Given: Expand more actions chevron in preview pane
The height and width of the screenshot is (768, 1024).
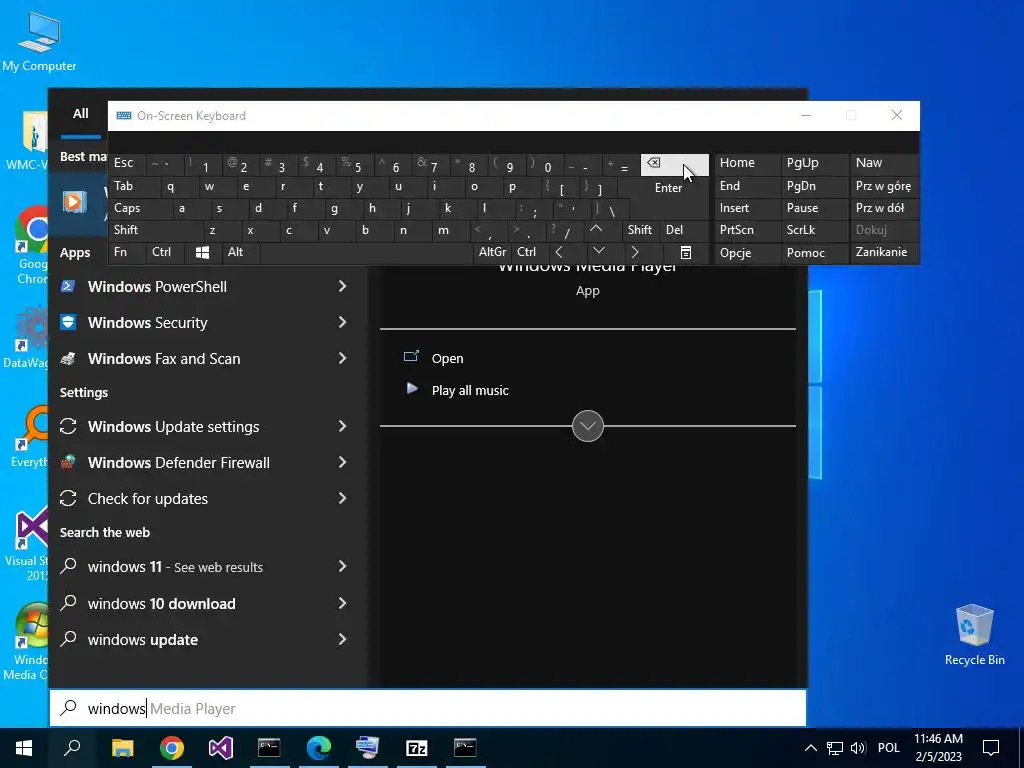Looking at the screenshot, I should click(588, 426).
